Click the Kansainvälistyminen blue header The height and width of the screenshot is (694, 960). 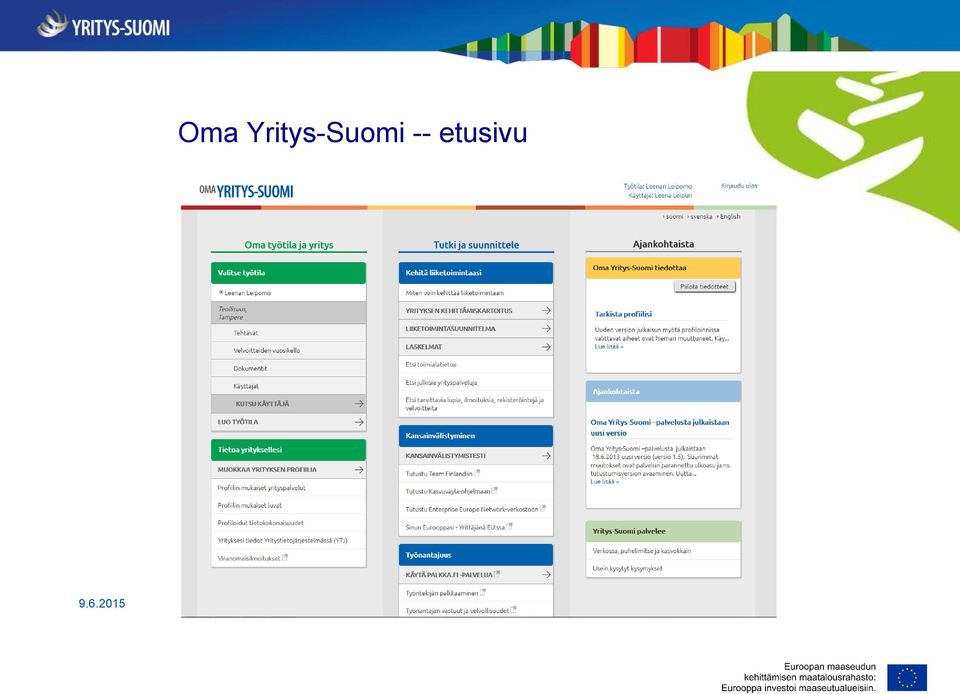point(476,436)
